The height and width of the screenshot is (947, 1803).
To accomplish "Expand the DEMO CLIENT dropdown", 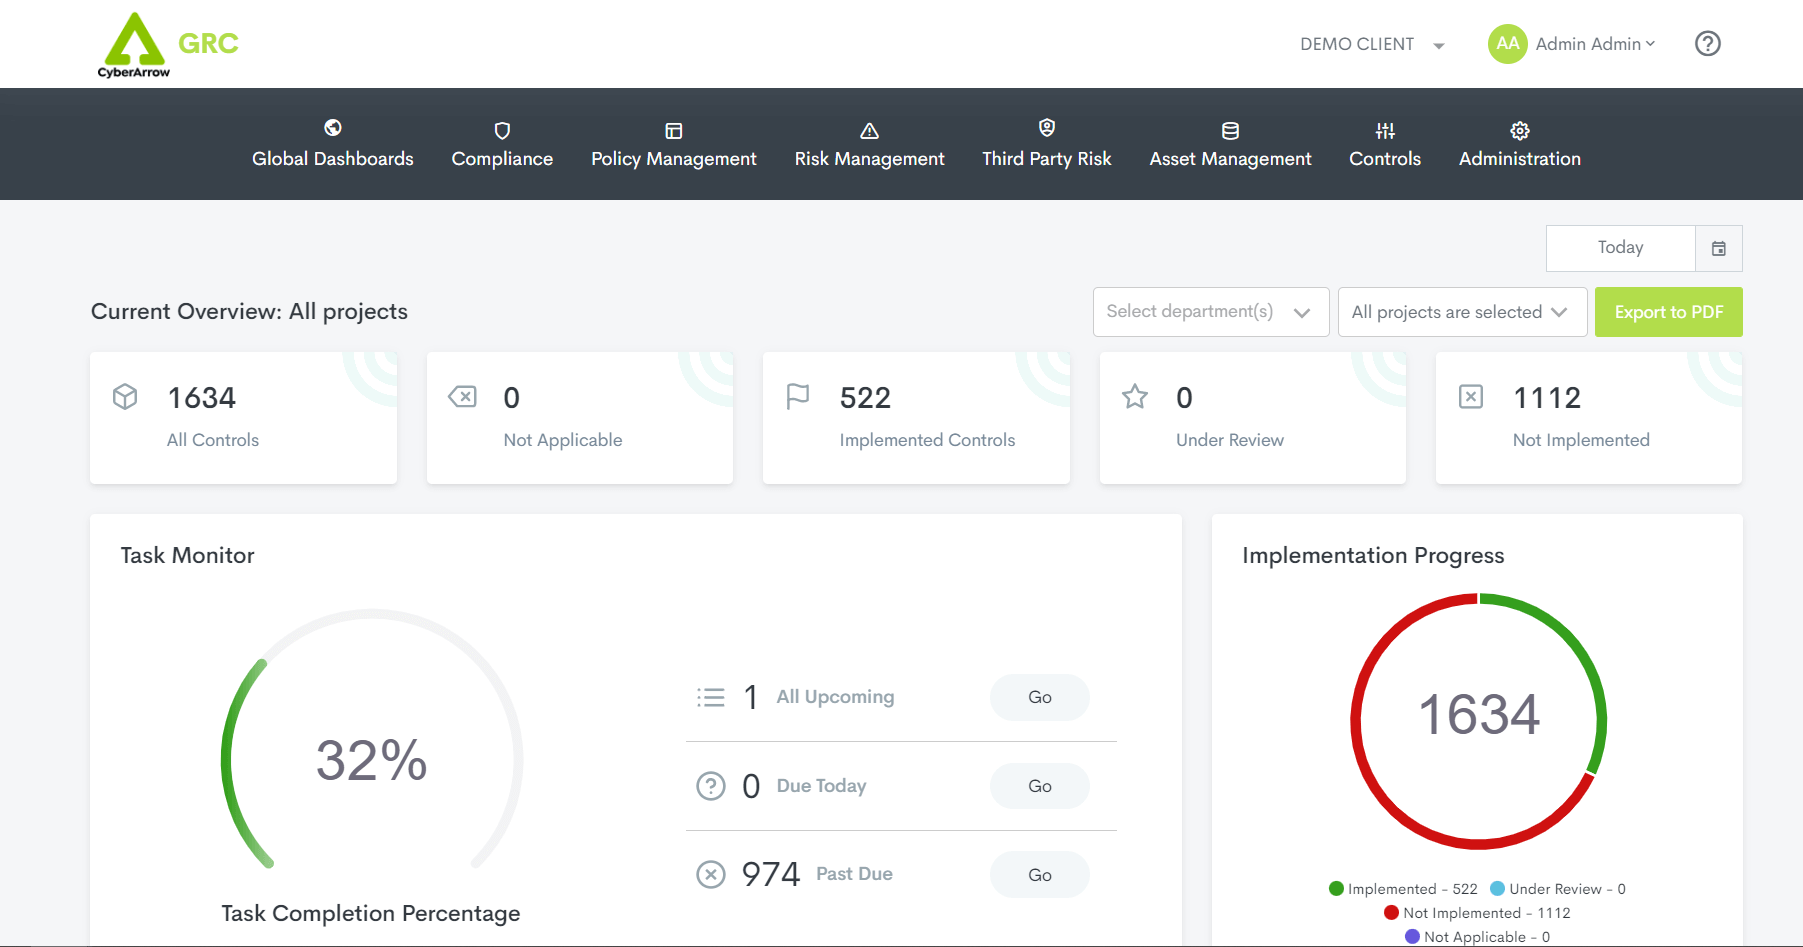I will pos(1372,45).
